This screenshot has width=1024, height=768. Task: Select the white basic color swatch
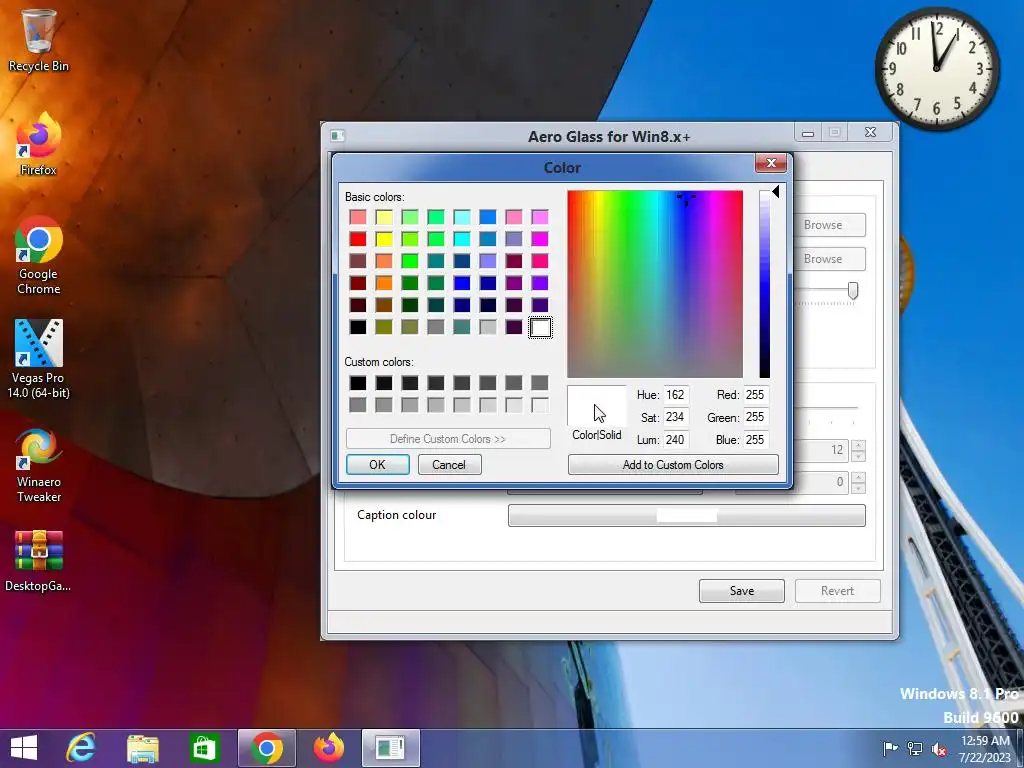(540, 327)
